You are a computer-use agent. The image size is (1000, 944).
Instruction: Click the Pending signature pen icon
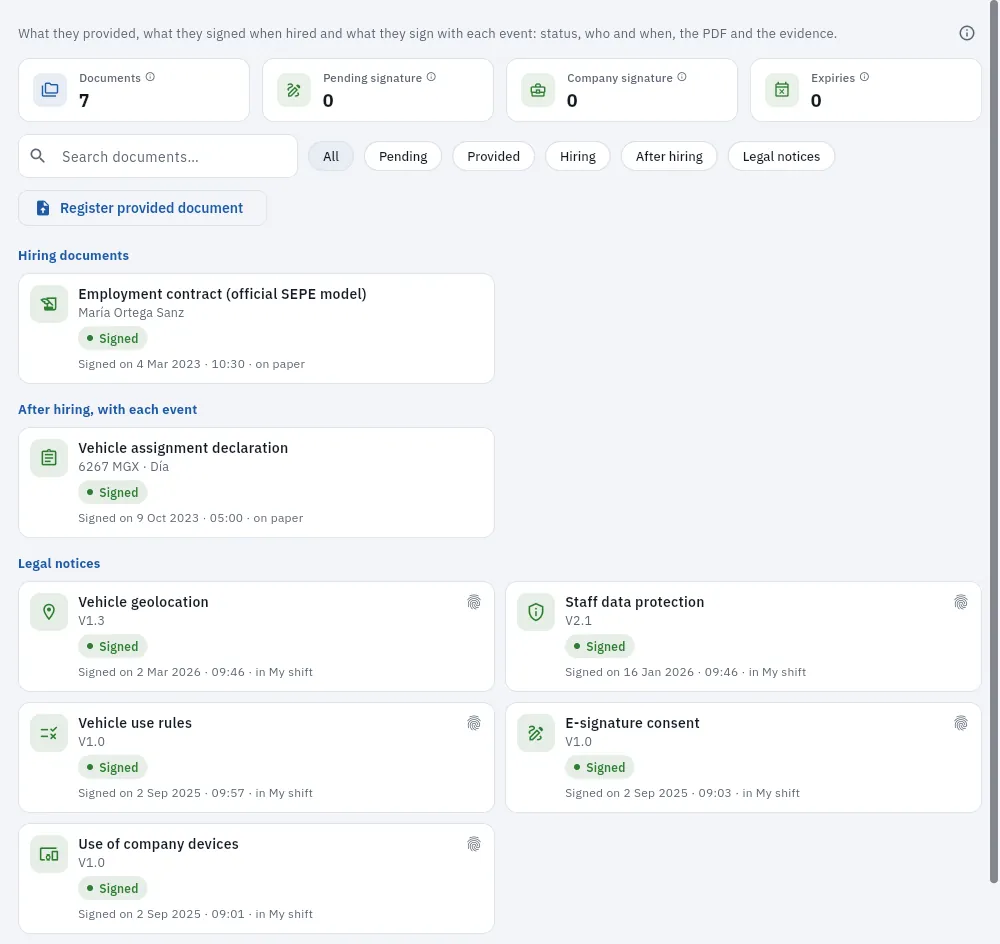294,90
